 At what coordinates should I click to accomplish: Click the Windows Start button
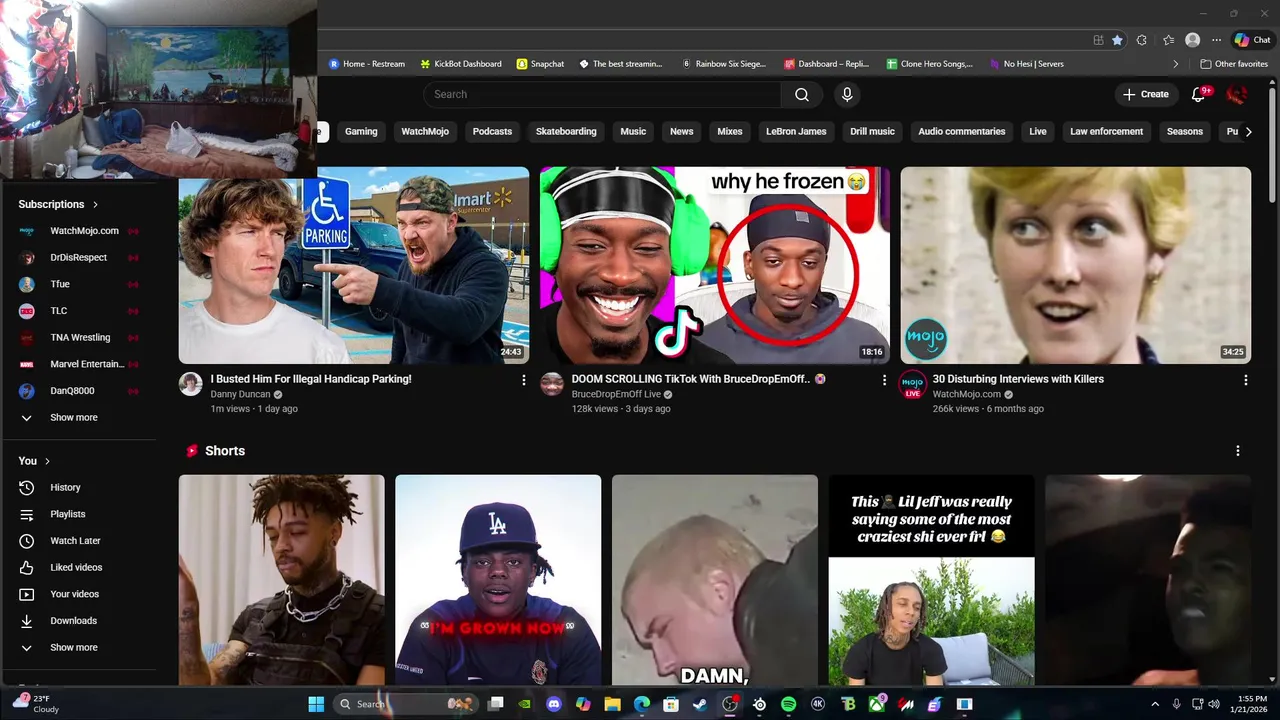coord(316,704)
